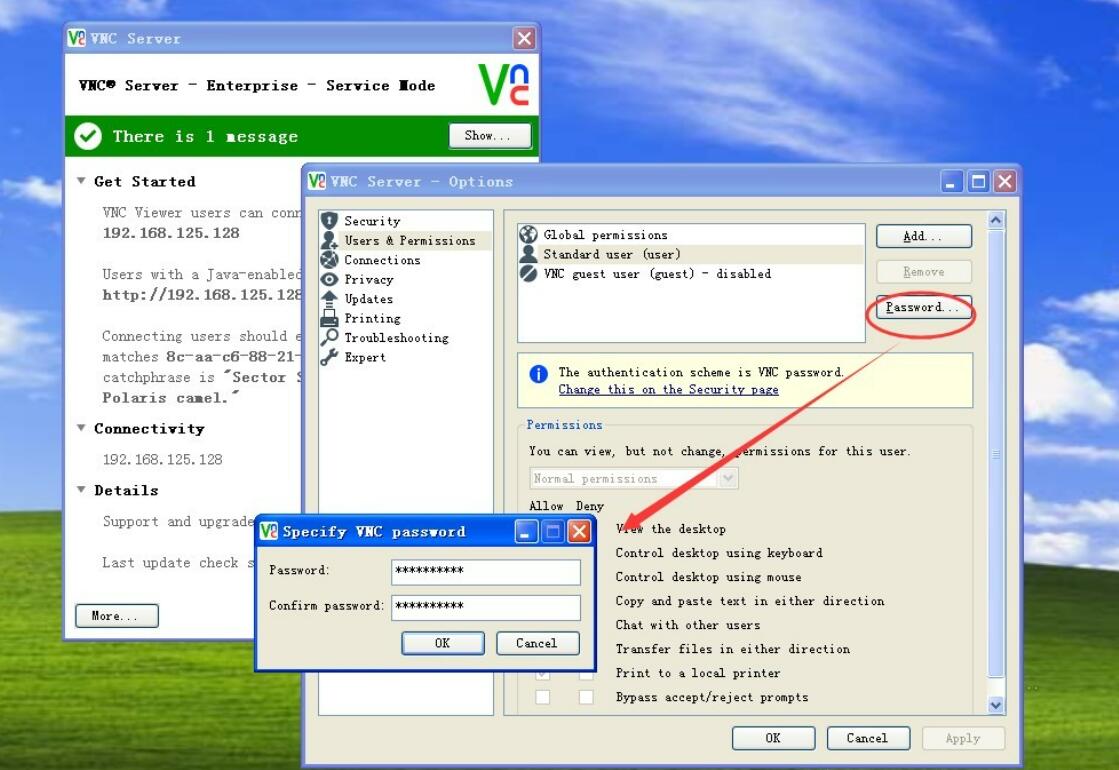Tick Deny for Bypass accept/reject prompts

[586, 697]
